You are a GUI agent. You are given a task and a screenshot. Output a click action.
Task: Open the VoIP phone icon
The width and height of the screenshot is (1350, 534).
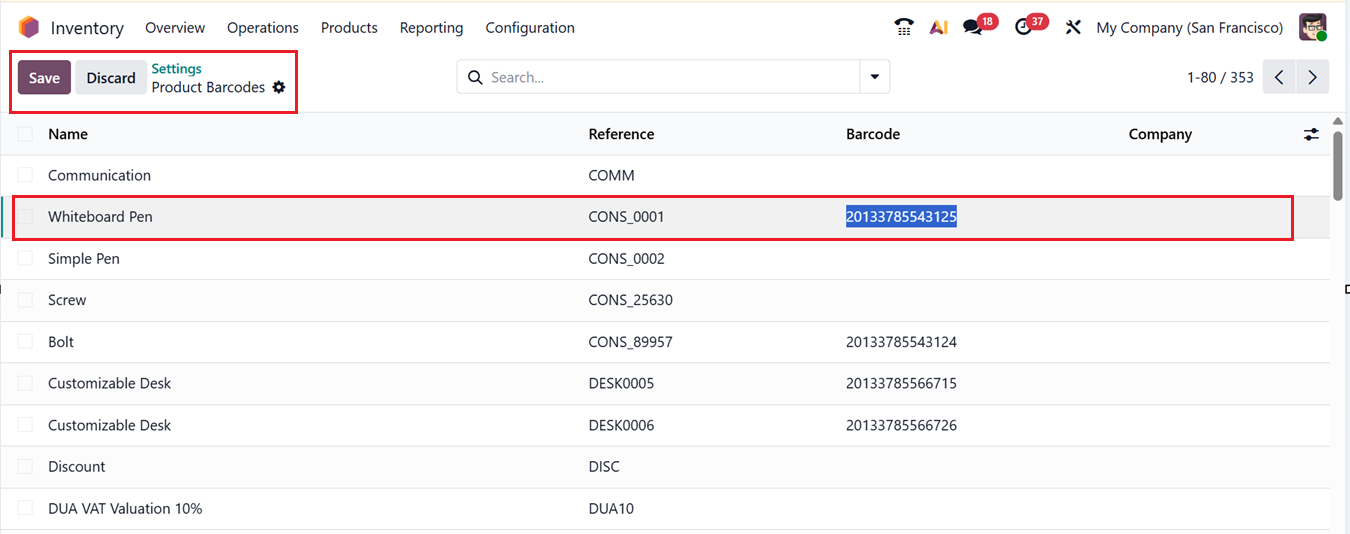coord(904,27)
